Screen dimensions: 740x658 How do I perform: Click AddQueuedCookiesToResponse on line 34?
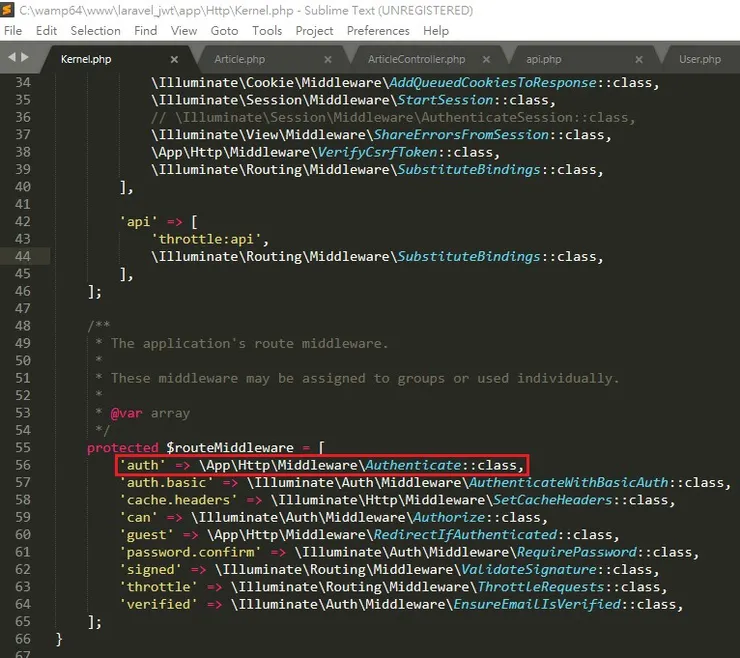click(493, 83)
